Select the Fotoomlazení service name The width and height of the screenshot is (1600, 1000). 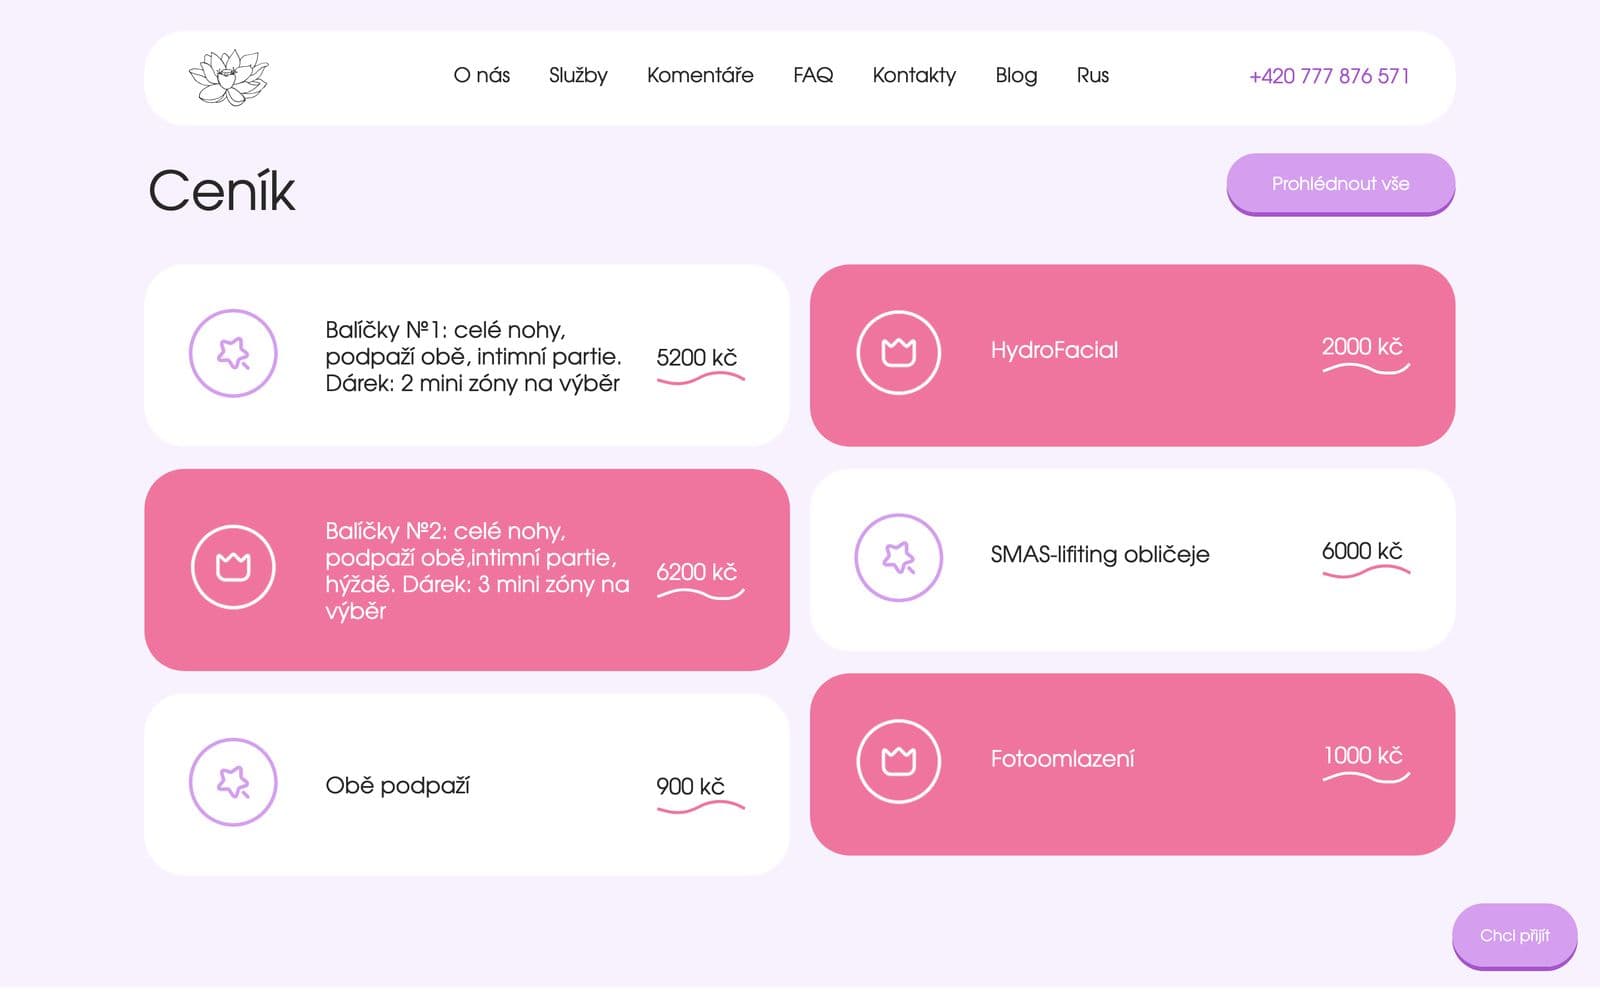[1062, 759]
